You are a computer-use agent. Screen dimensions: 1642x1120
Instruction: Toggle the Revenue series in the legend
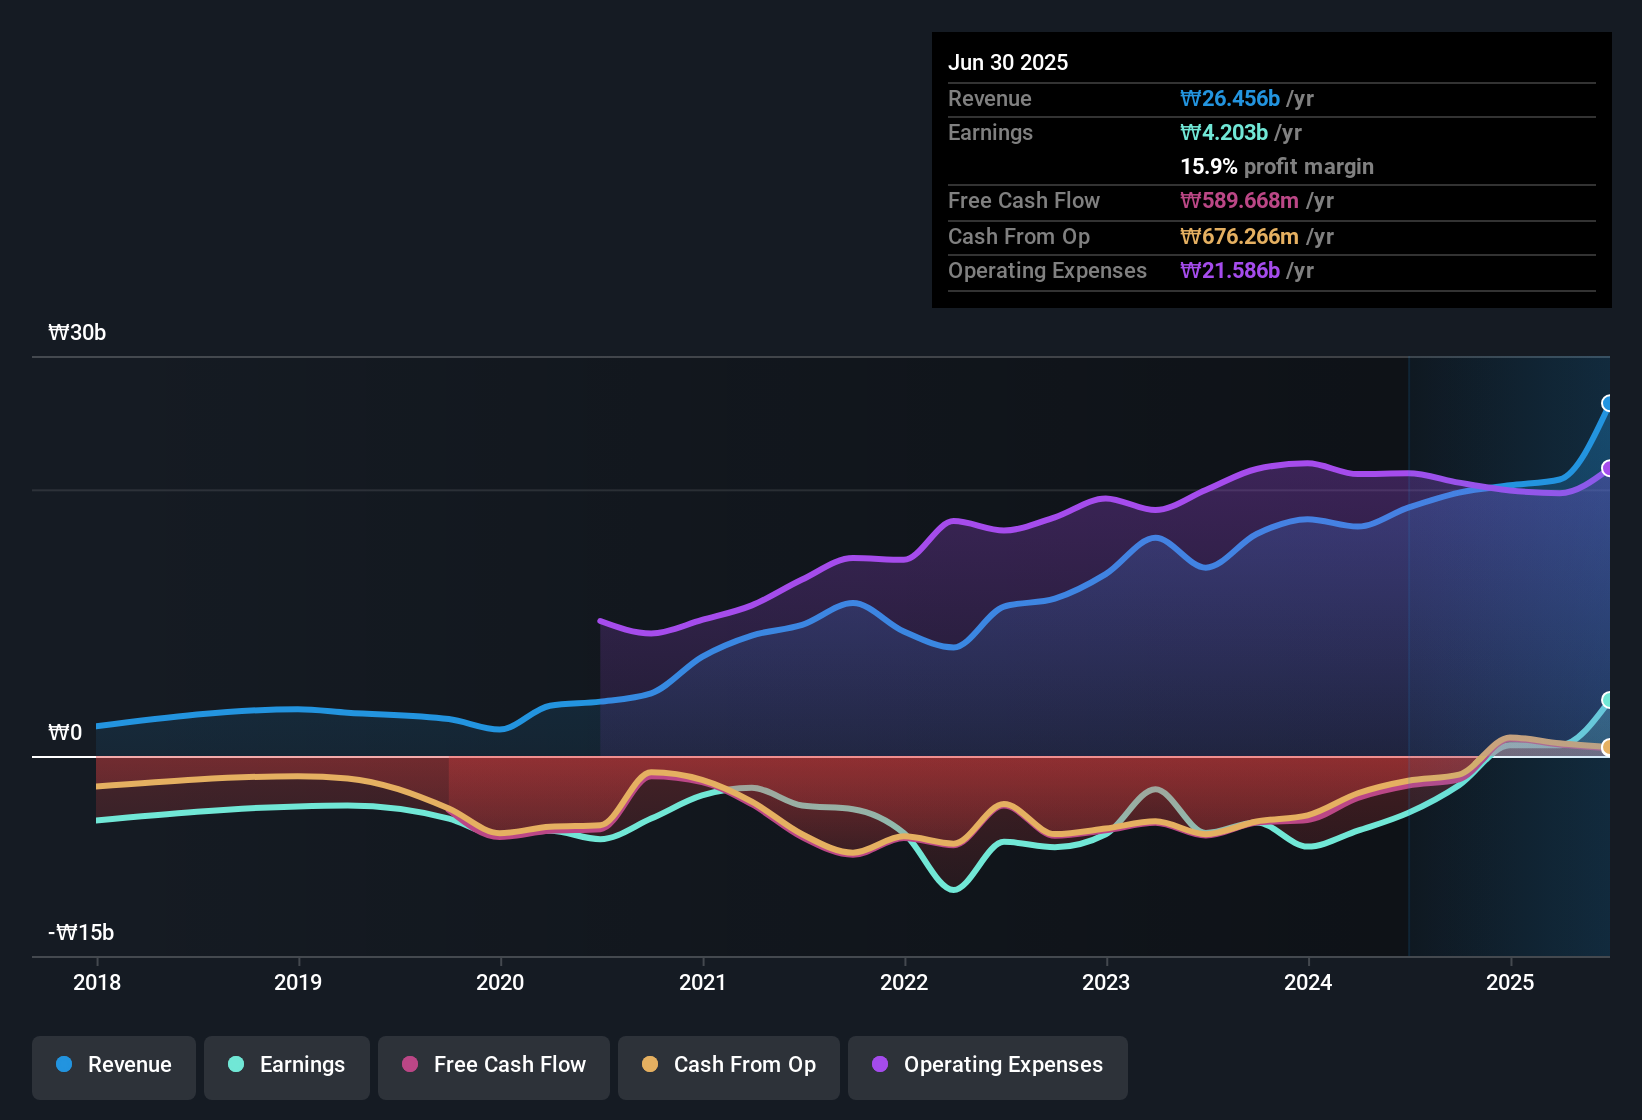[x=113, y=1065]
